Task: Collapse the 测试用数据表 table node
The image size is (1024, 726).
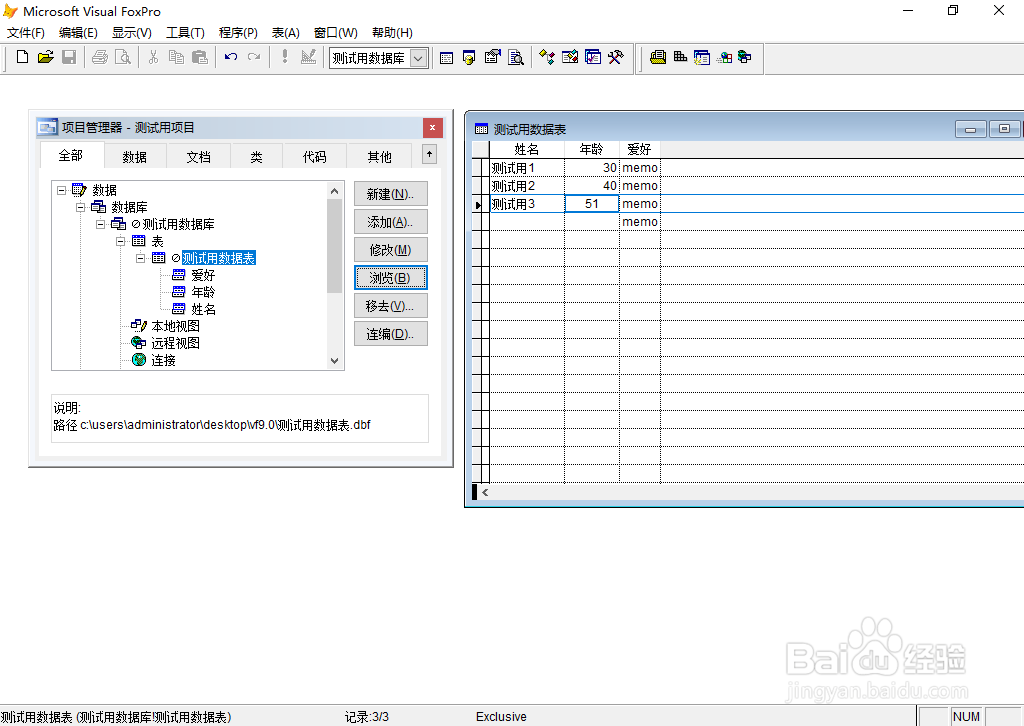Action: 140,259
